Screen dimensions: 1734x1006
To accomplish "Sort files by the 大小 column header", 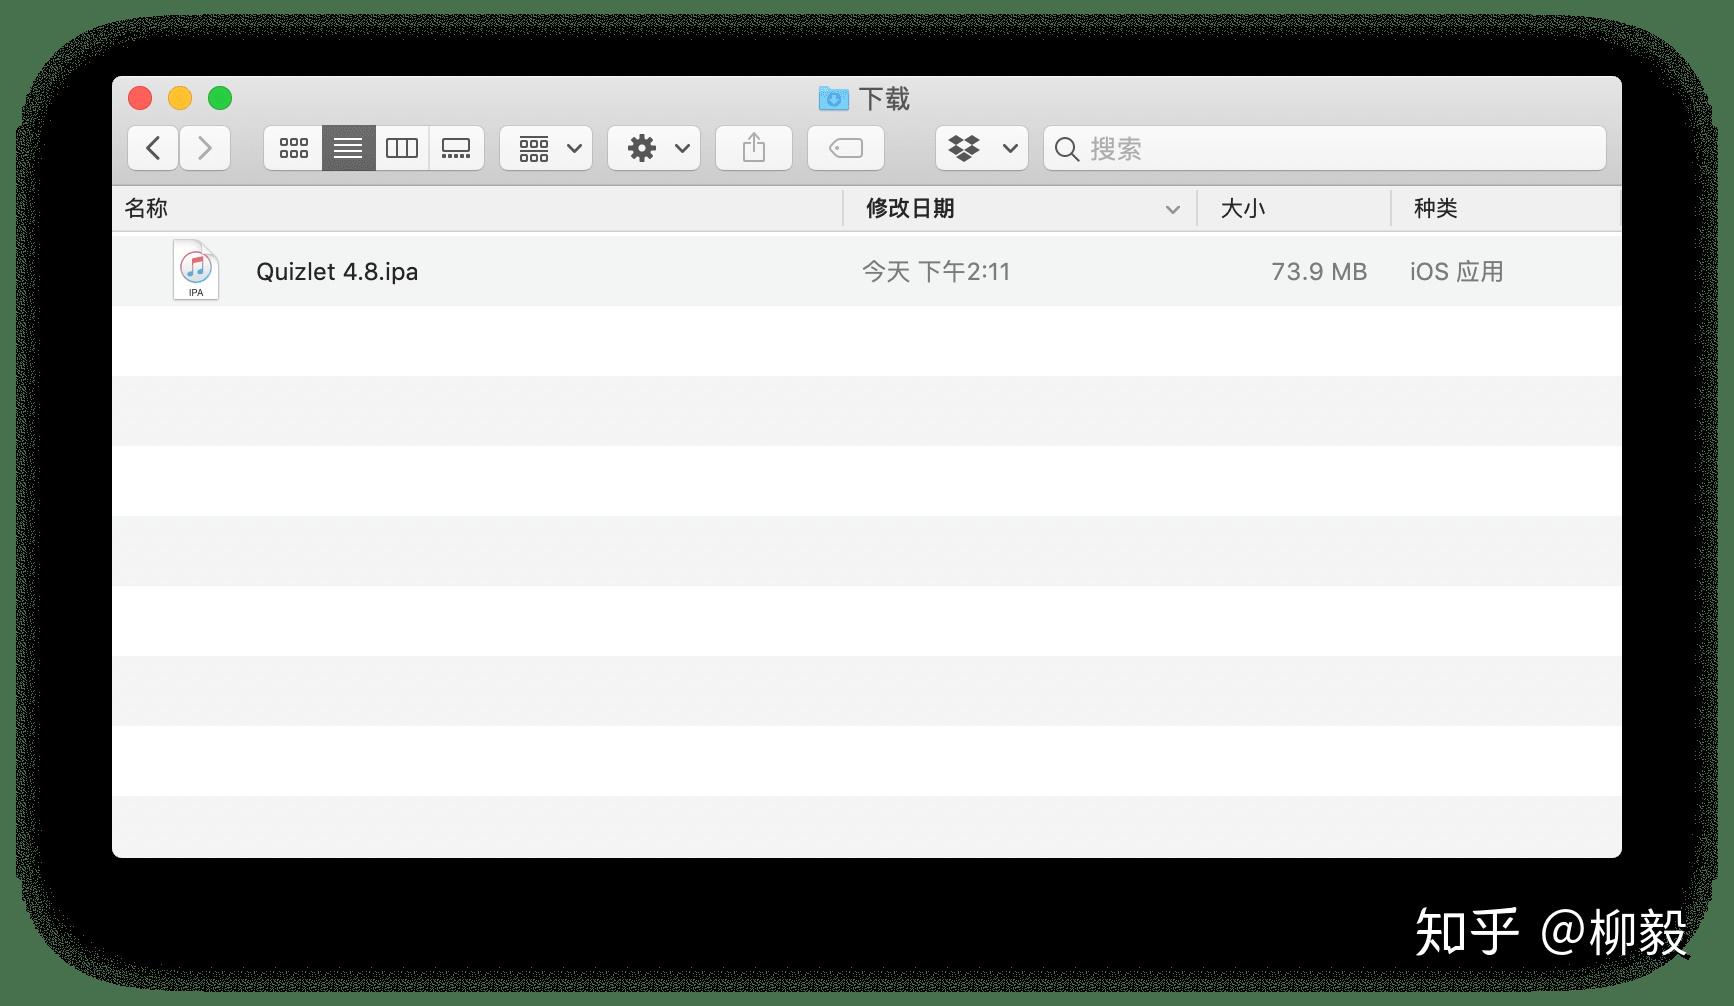I will click(x=1240, y=208).
